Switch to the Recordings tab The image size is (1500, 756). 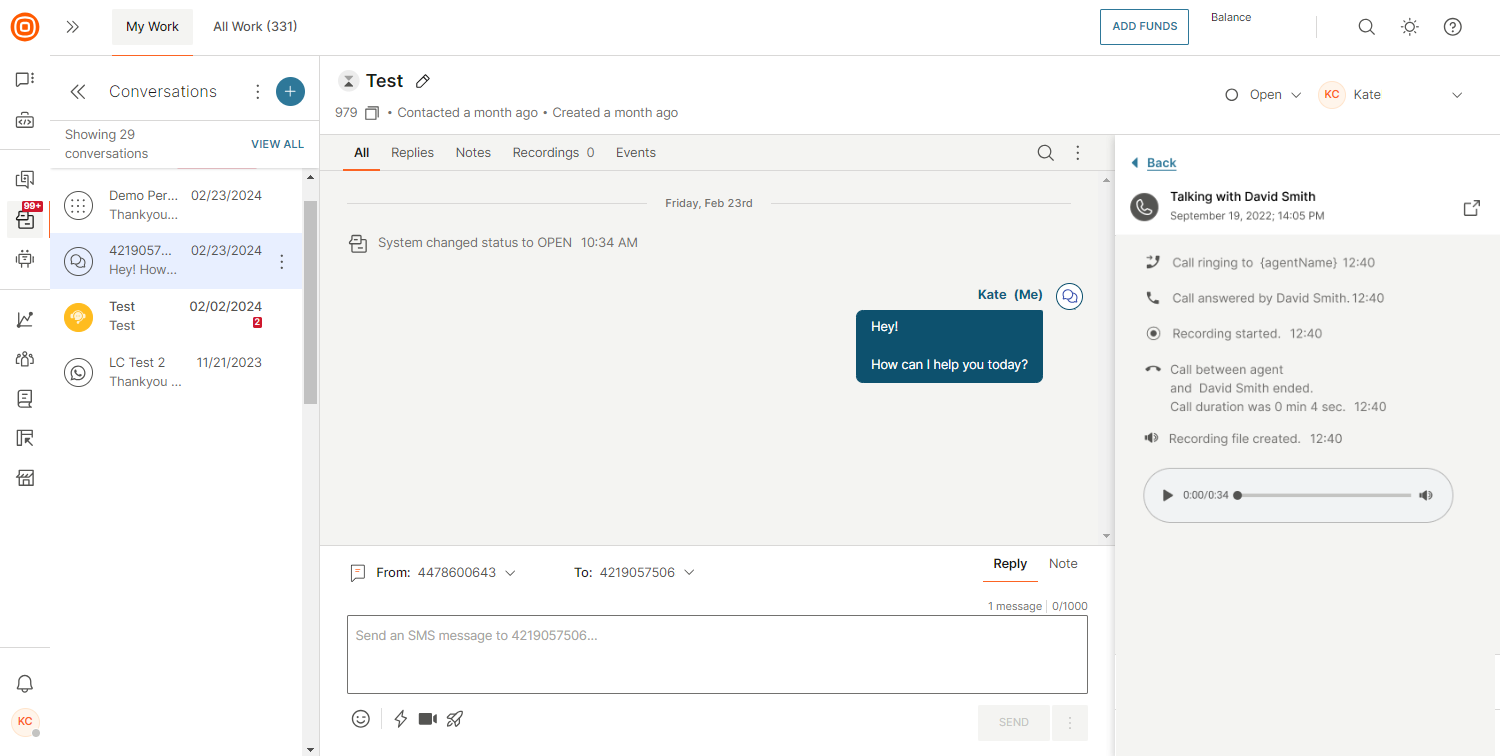pos(553,153)
